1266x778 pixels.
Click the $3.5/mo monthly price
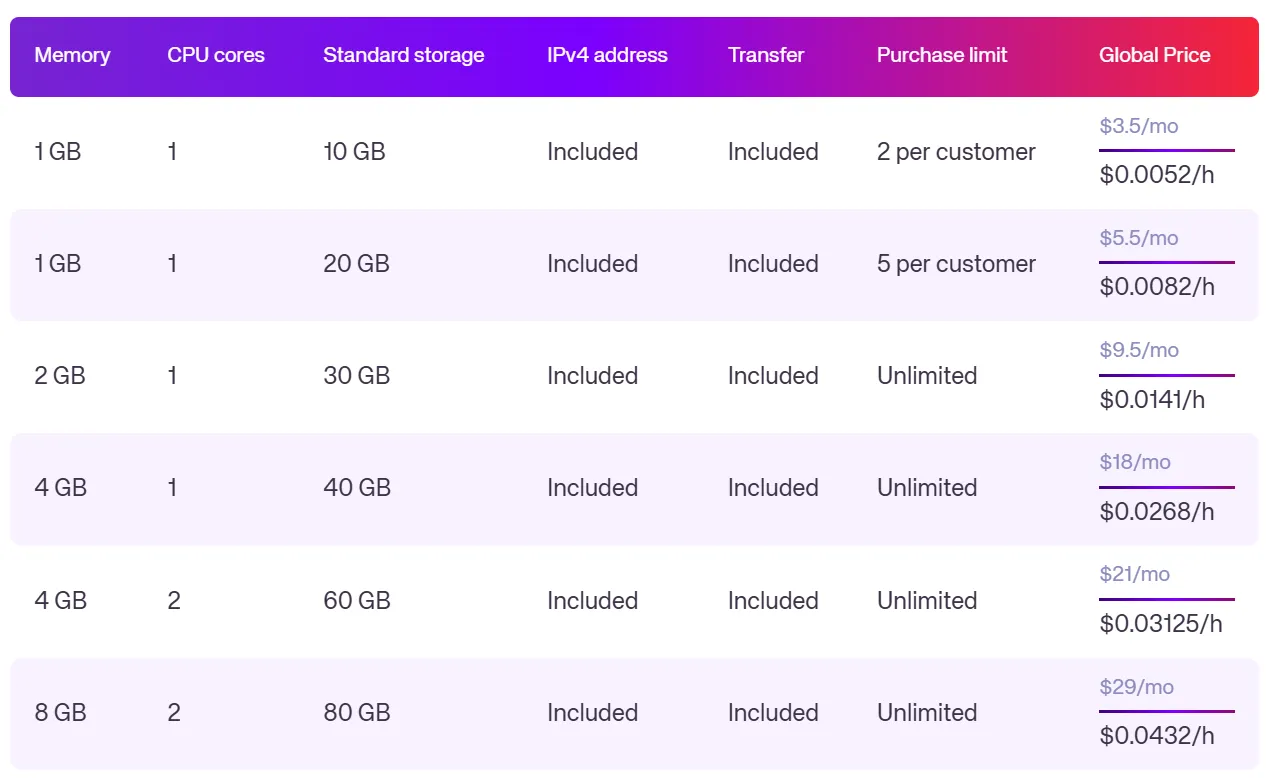point(1138,126)
